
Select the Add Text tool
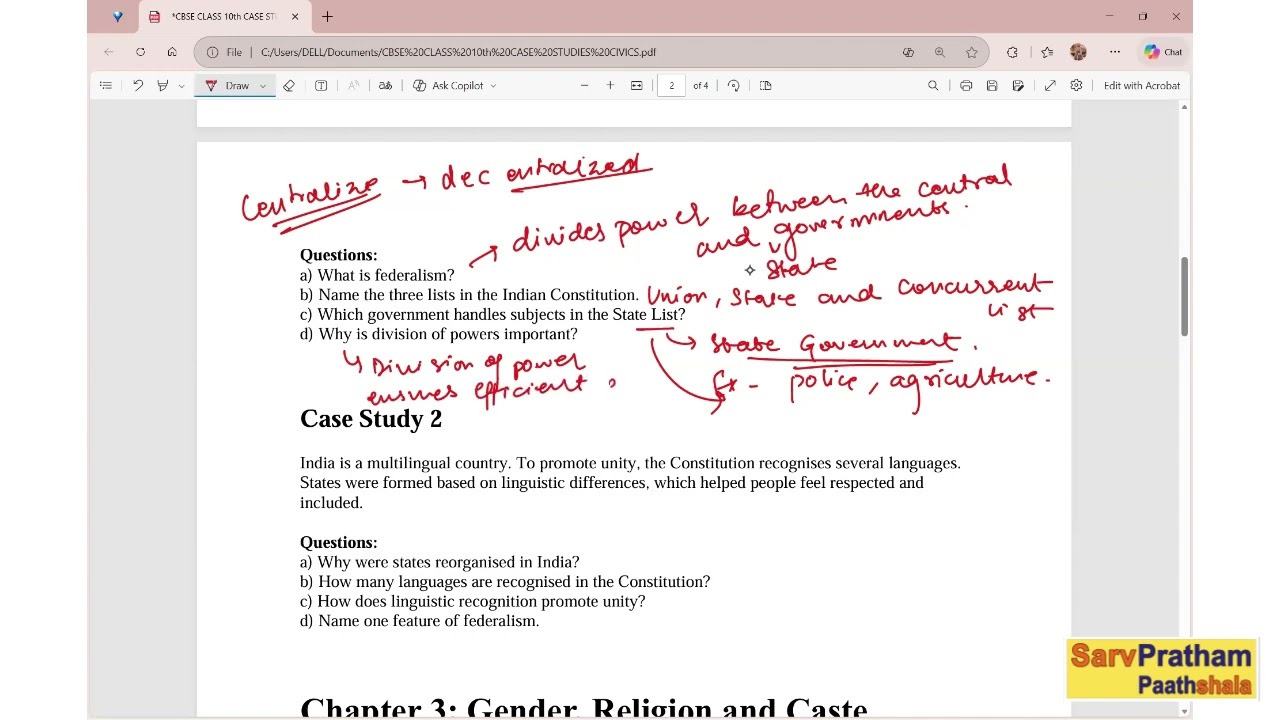321,86
